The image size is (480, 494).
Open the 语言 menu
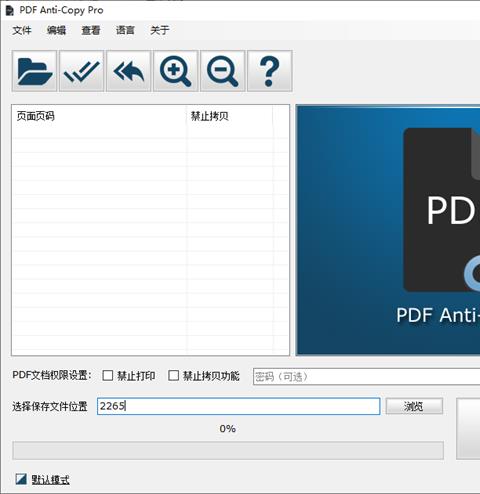(125, 30)
